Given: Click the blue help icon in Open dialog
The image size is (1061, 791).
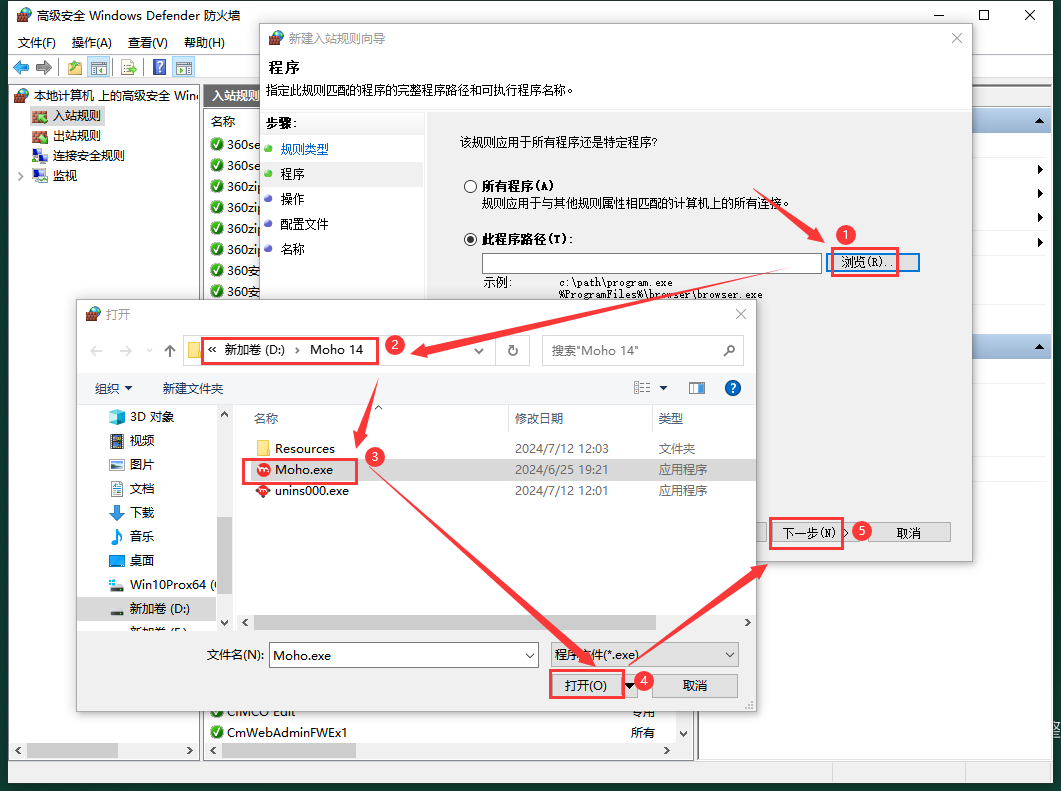Looking at the screenshot, I should [733, 388].
